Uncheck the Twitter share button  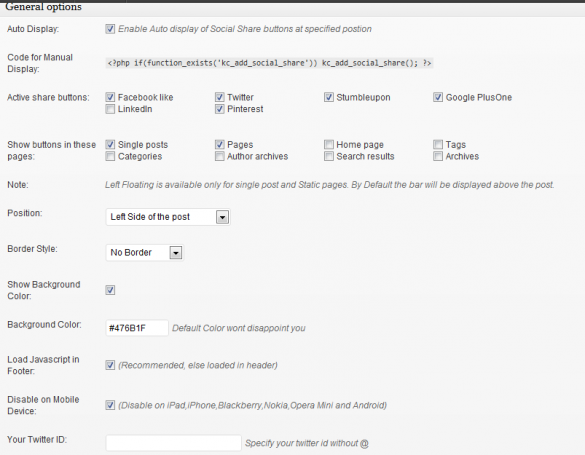click(219, 97)
